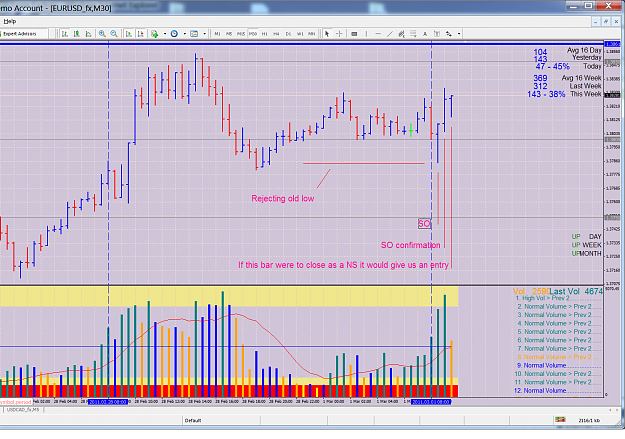The width and height of the screenshot is (625, 439).
Task: Select the 'SO' label on chart
Action: coord(424,224)
